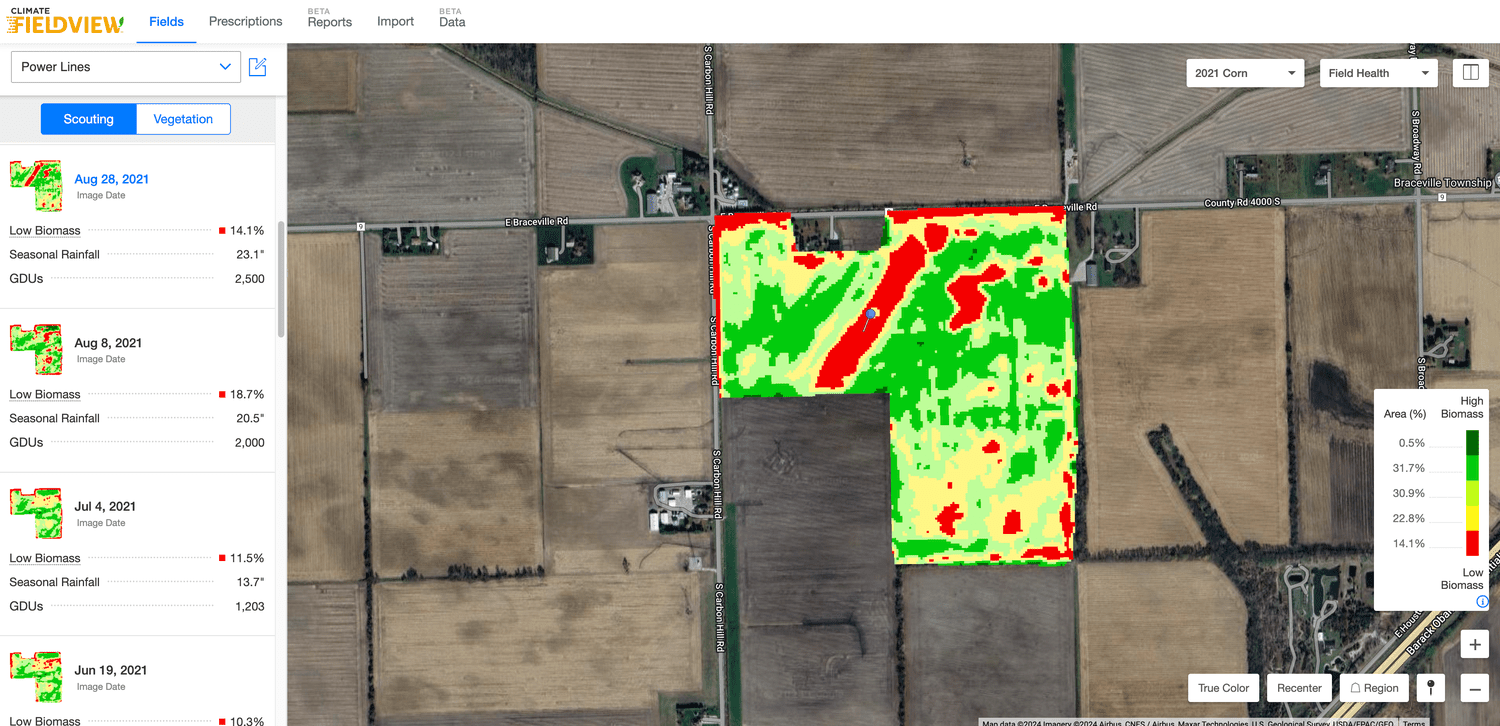This screenshot has width=1500, height=726.
Task: Click the drop pin icon button
Action: coord(1432,688)
